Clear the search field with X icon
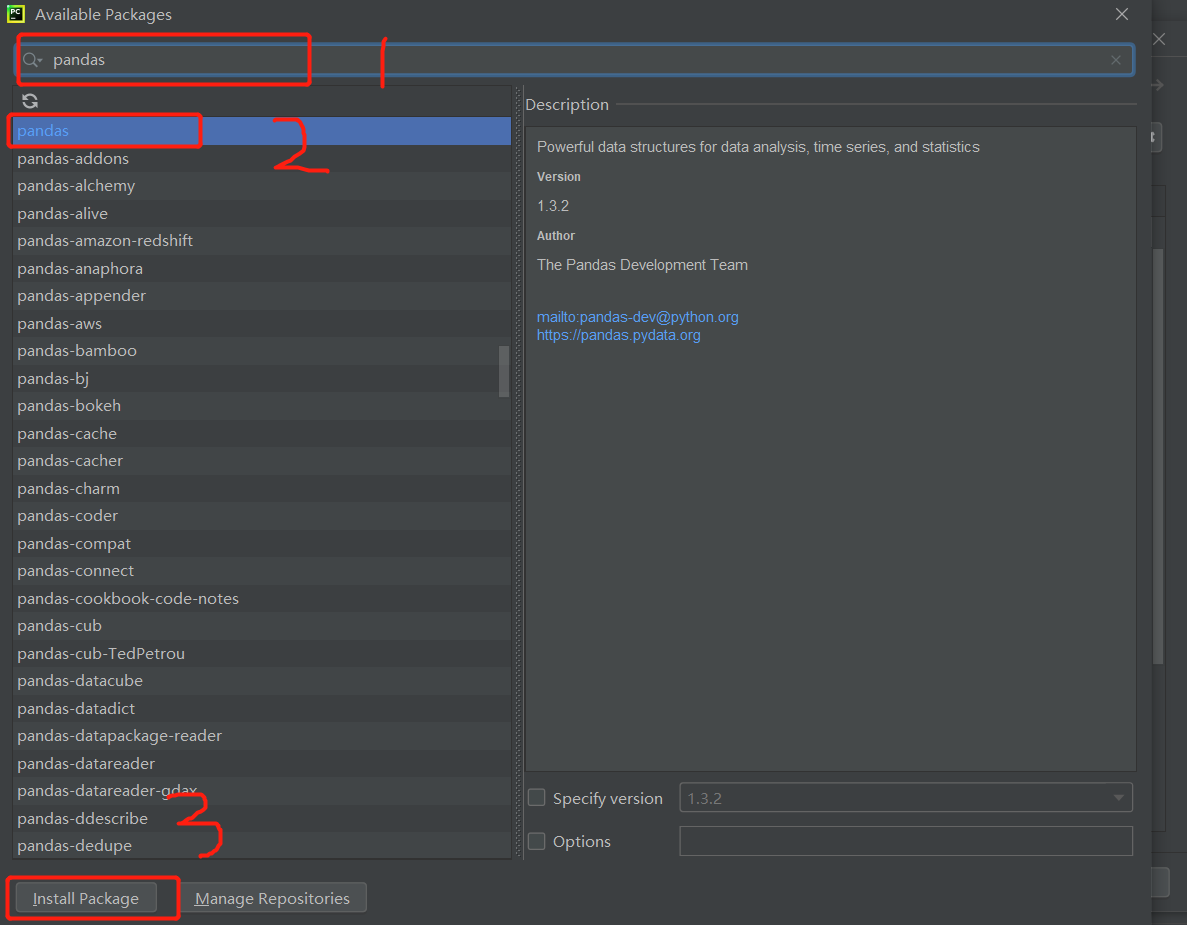This screenshot has width=1187, height=925. 1116,60
